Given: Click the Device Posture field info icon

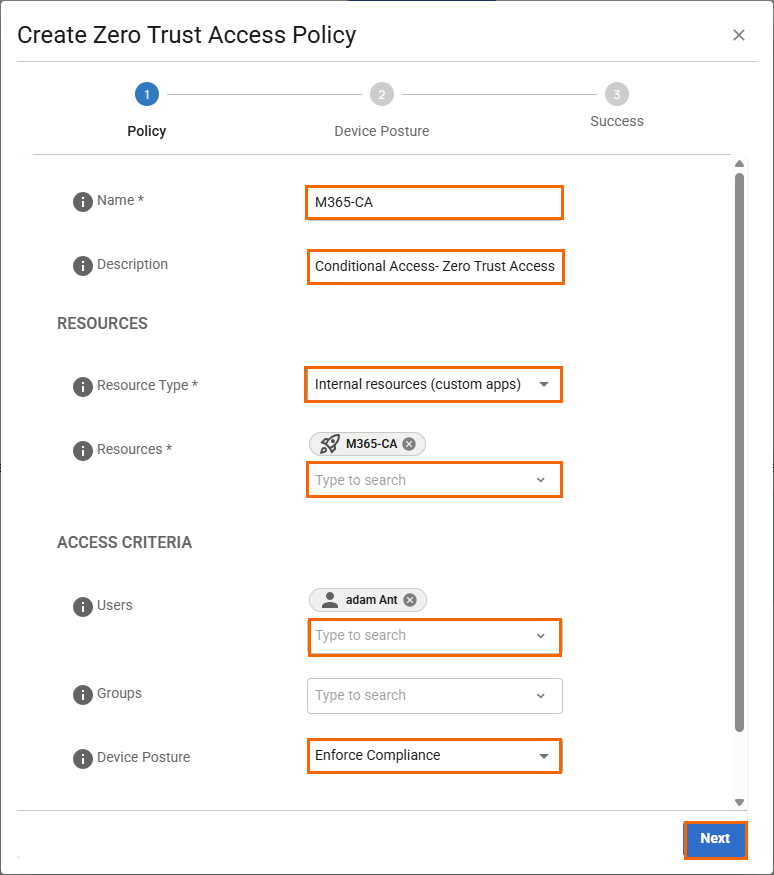Looking at the screenshot, I should point(83,758).
